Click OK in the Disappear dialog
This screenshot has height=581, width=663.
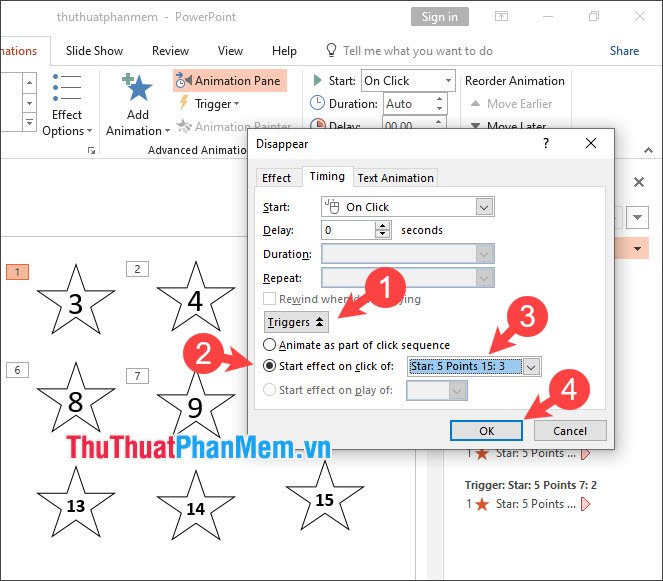(486, 430)
